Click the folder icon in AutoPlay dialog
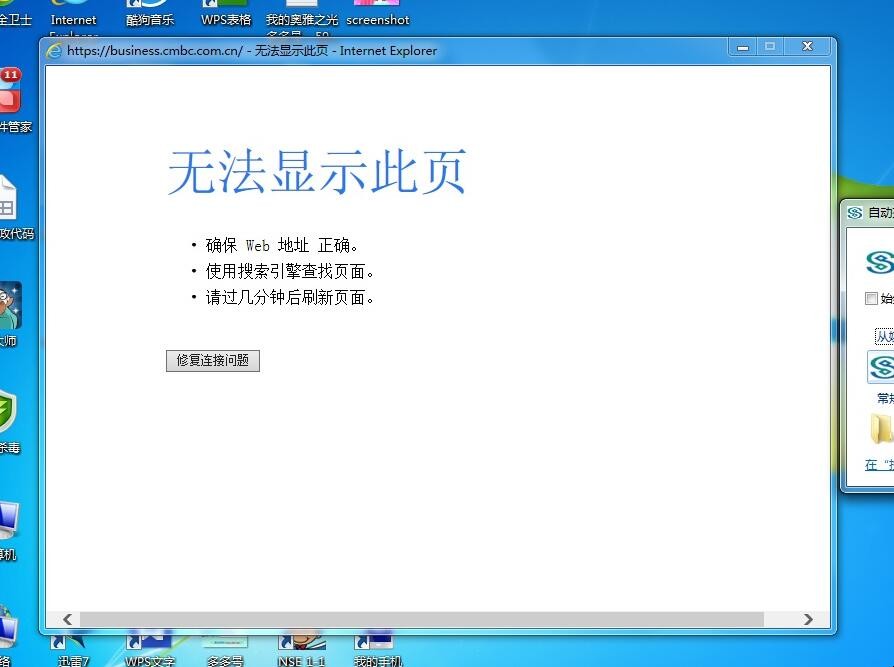894x667 pixels. pyautogui.click(x=881, y=428)
